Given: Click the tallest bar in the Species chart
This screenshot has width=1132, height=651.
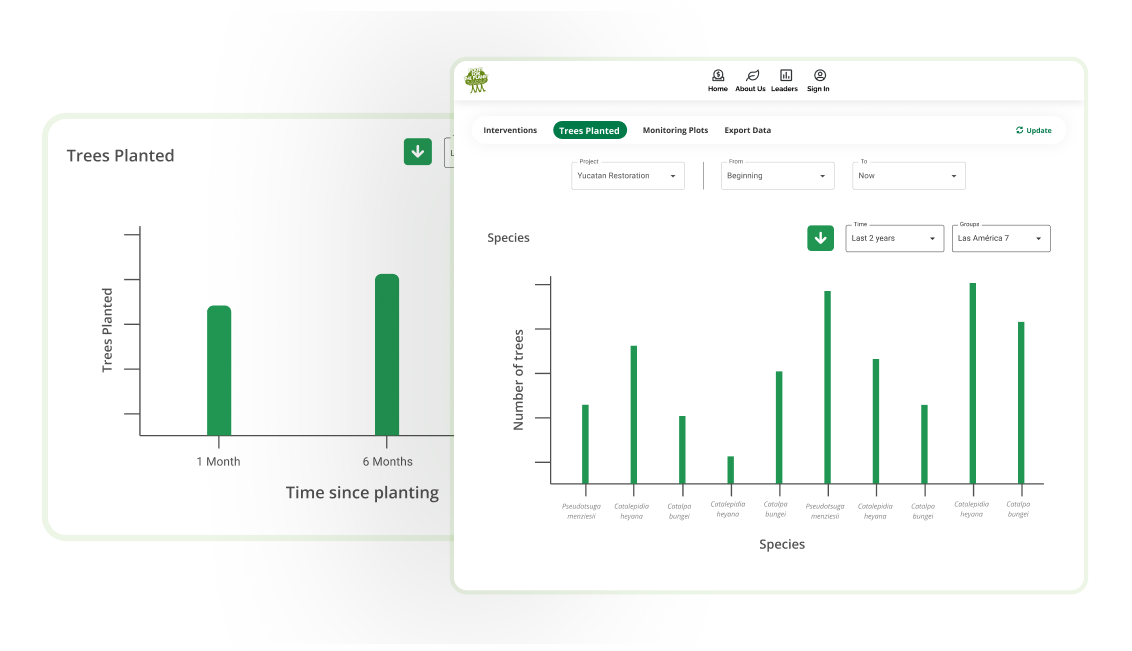Looking at the screenshot, I should pos(972,383).
